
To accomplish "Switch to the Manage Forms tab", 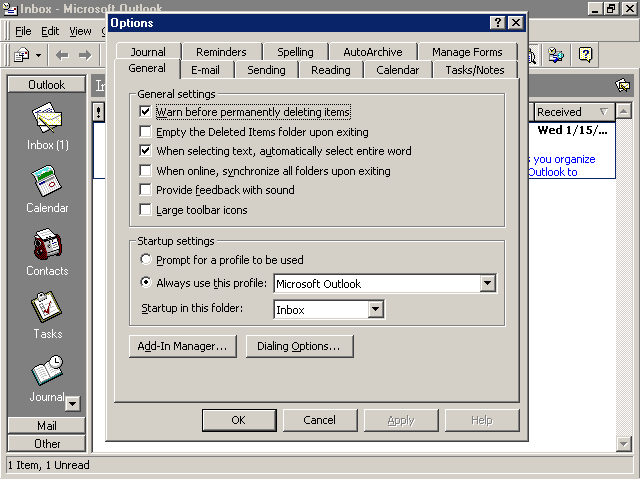I will (x=467, y=52).
